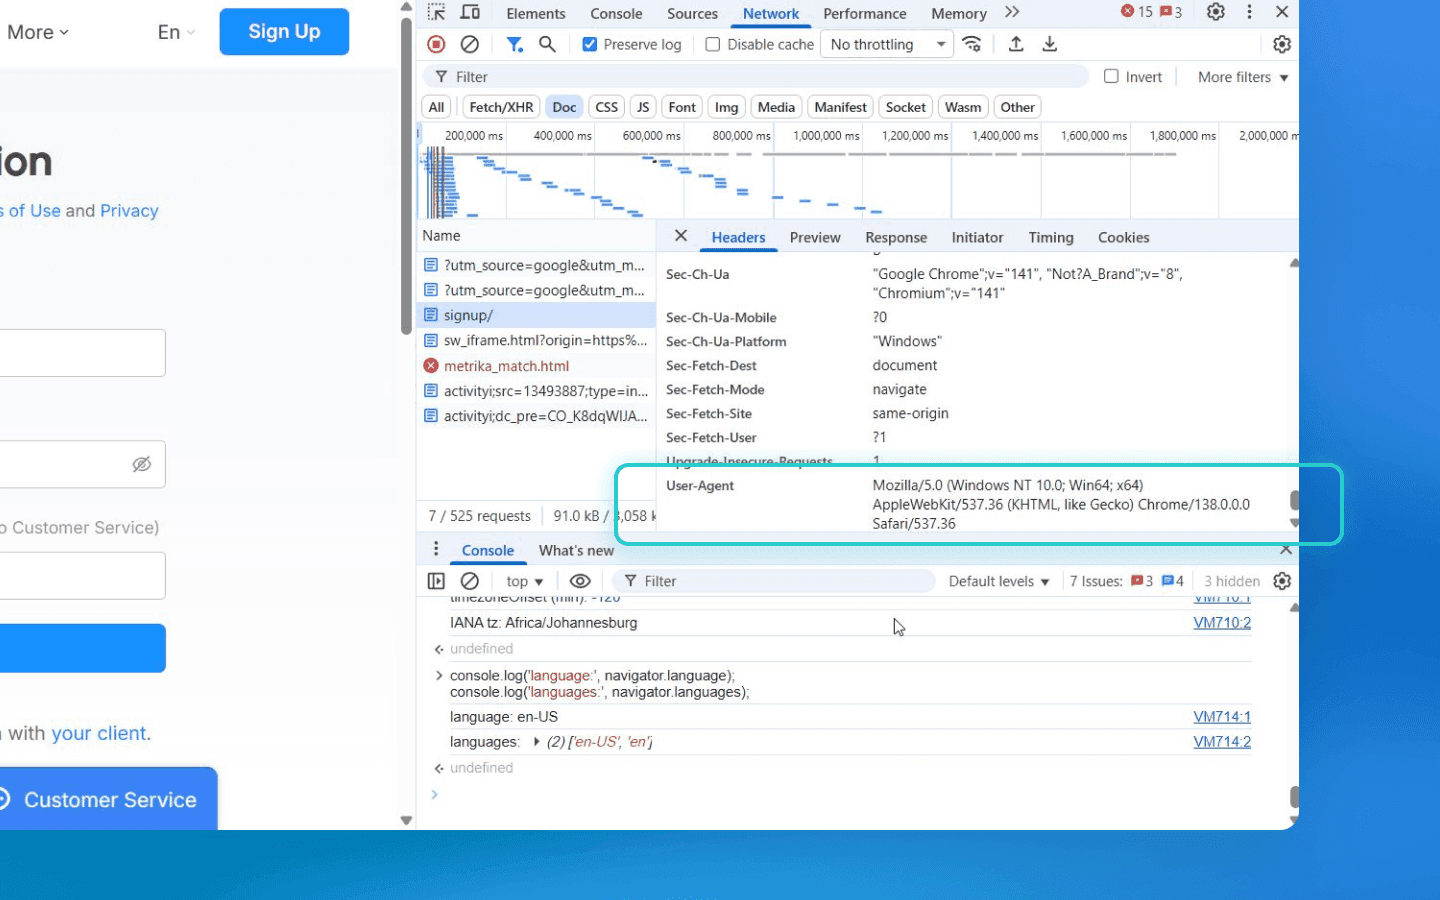The height and width of the screenshot is (900, 1440).
Task: Open Default levels dropdown
Action: [x=999, y=581]
